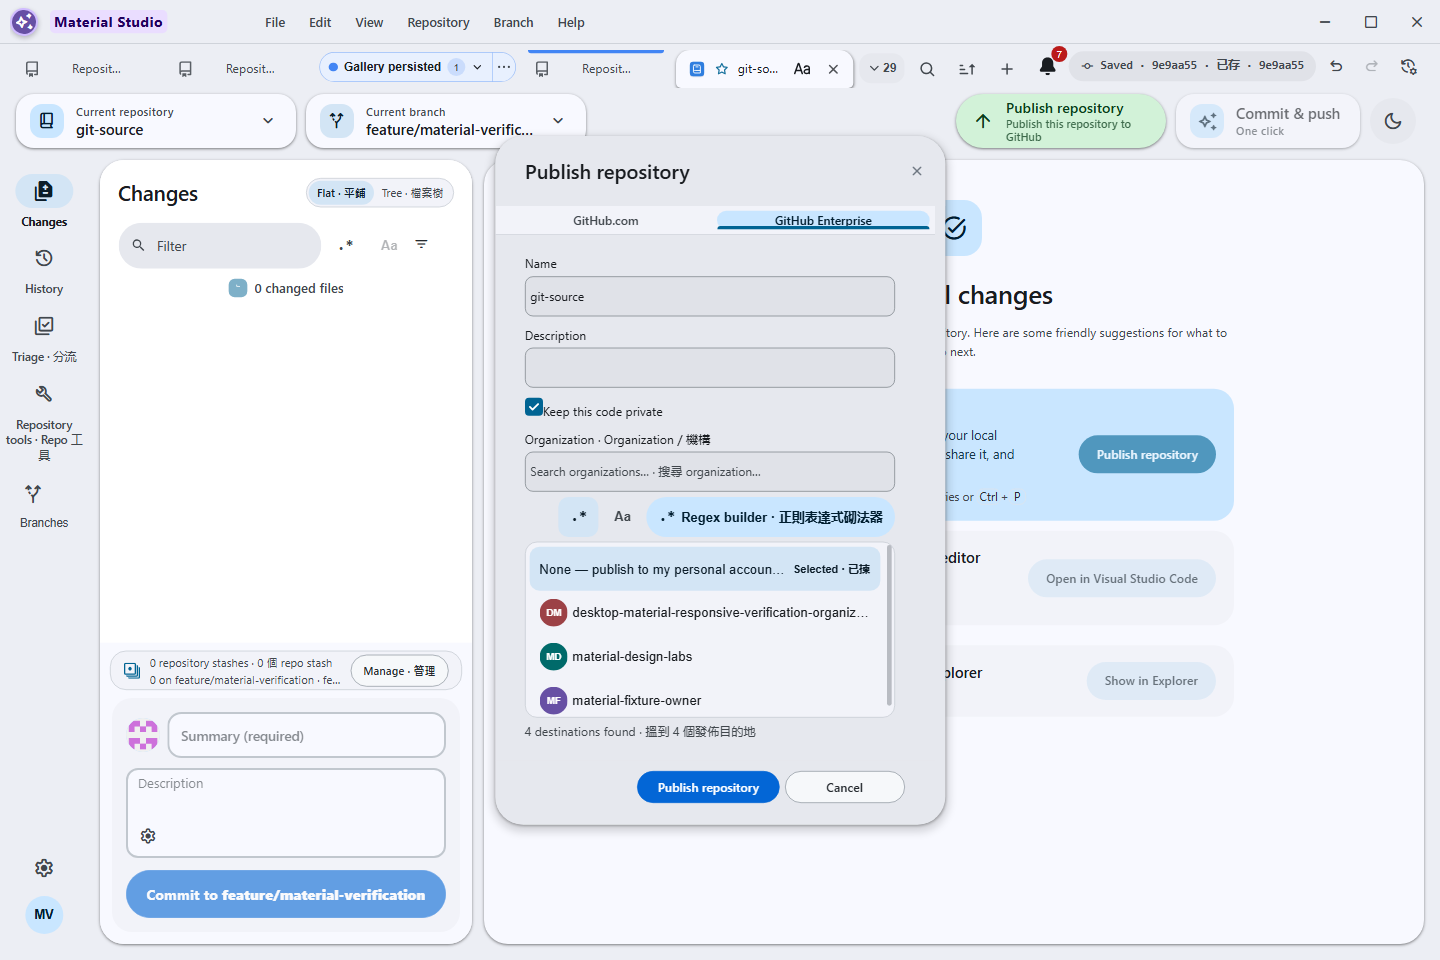Star the git-so... tab
Screen dimensions: 1440x960
(722, 69)
